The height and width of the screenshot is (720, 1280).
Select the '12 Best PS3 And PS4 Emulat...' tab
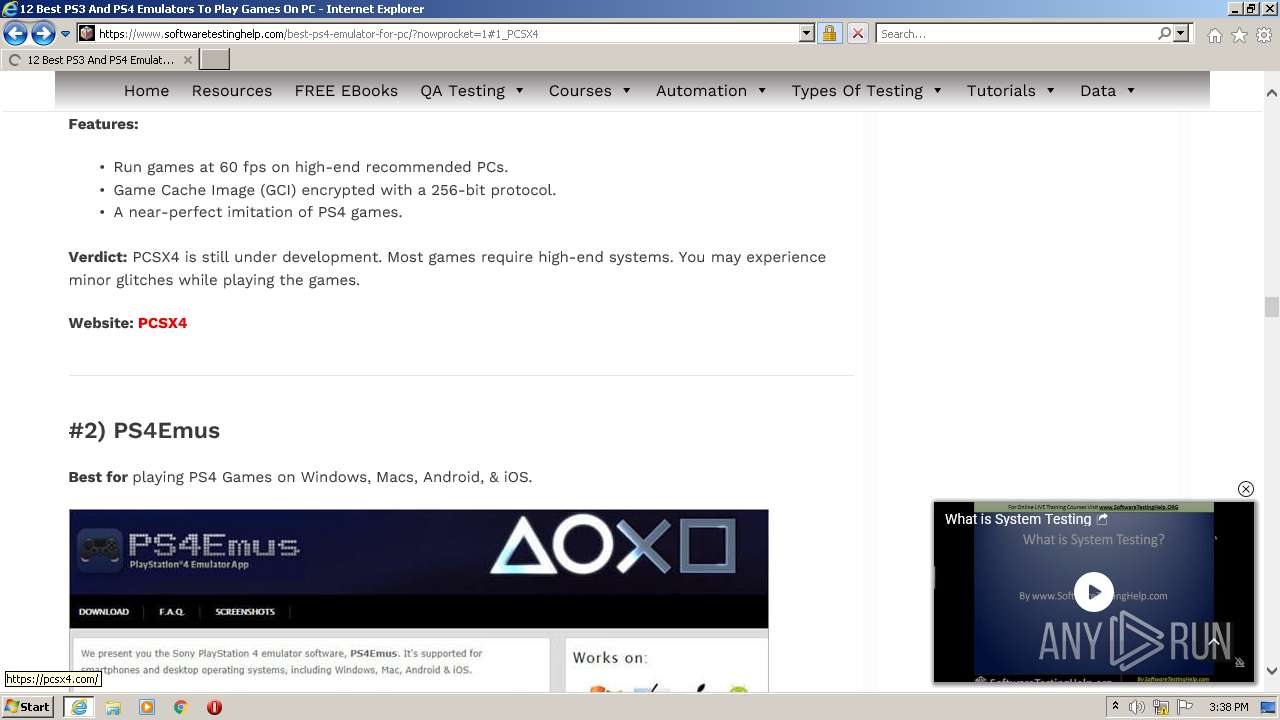pos(100,60)
